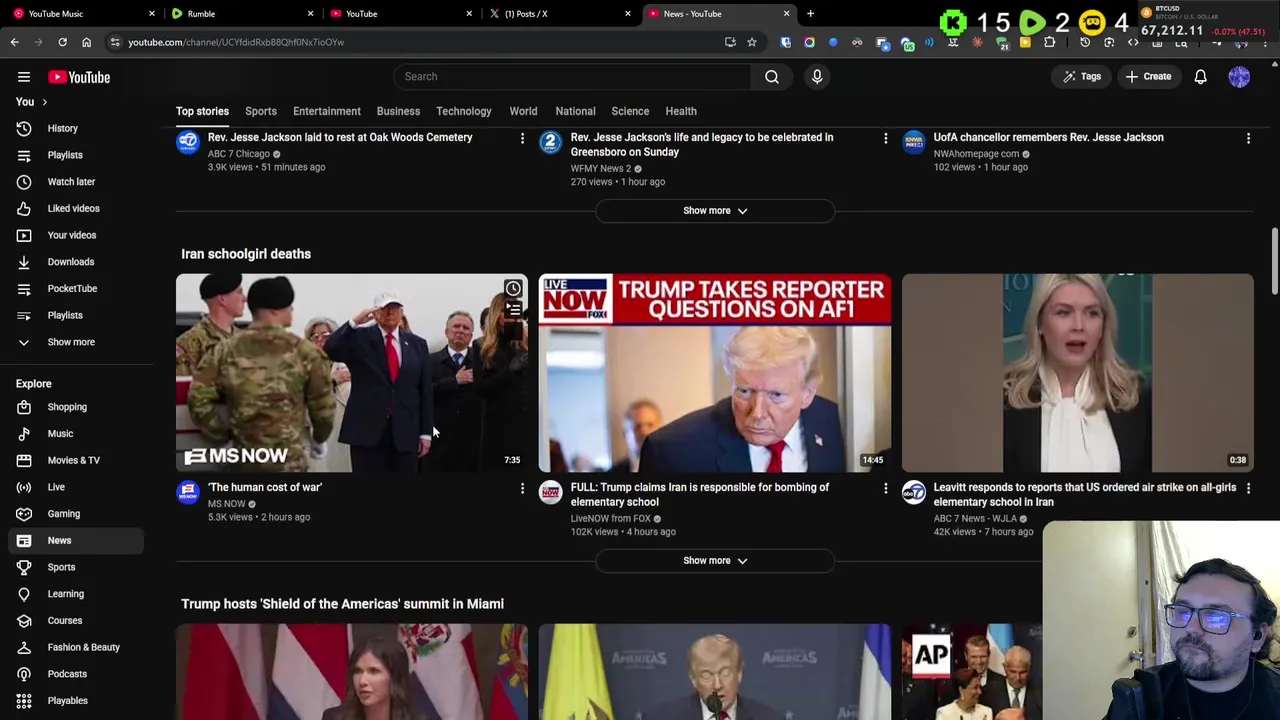Click the Tags button
This screenshot has height=720, width=1280.
pyautogui.click(x=1081, y=77)
